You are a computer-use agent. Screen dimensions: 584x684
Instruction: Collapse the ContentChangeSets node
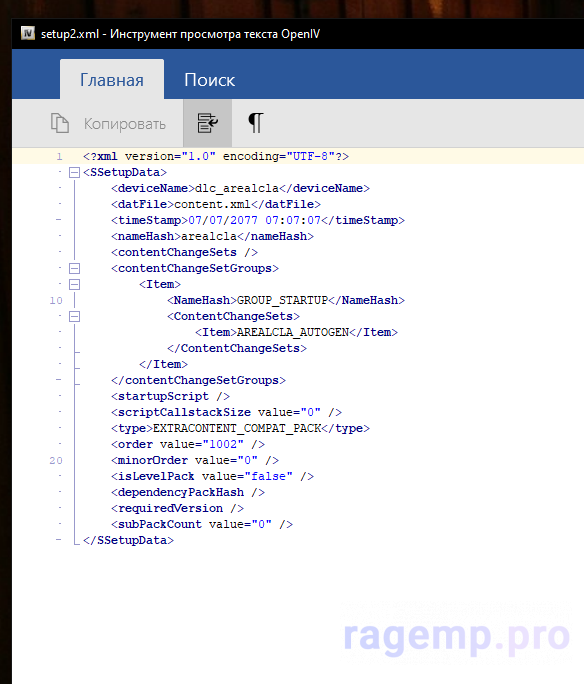tap(75, 317)
